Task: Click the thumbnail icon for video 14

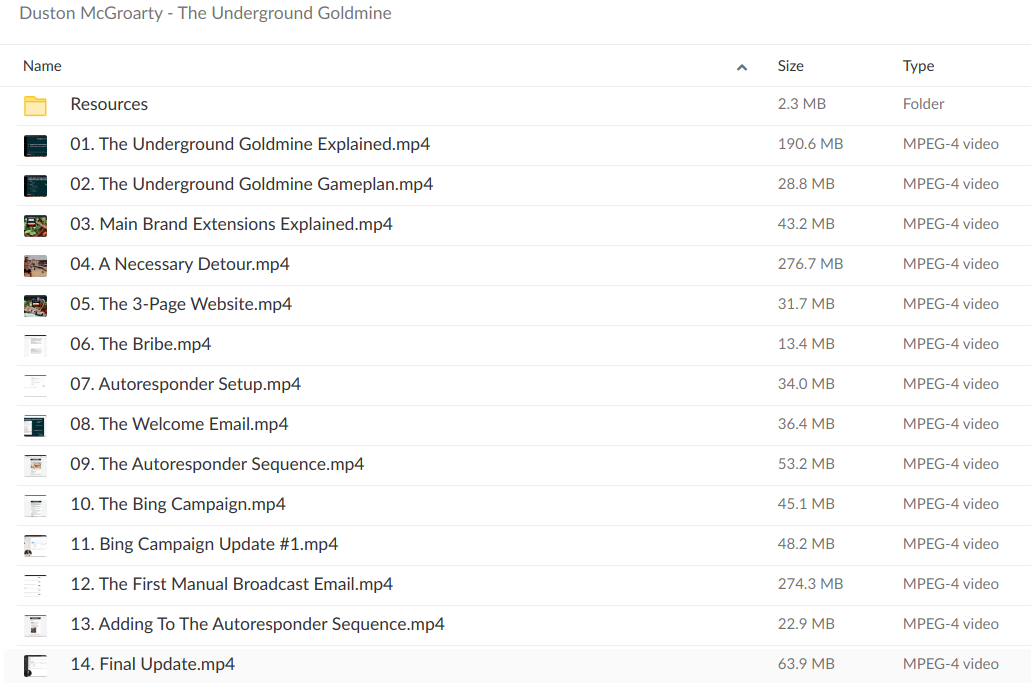Action: [36, 664]
